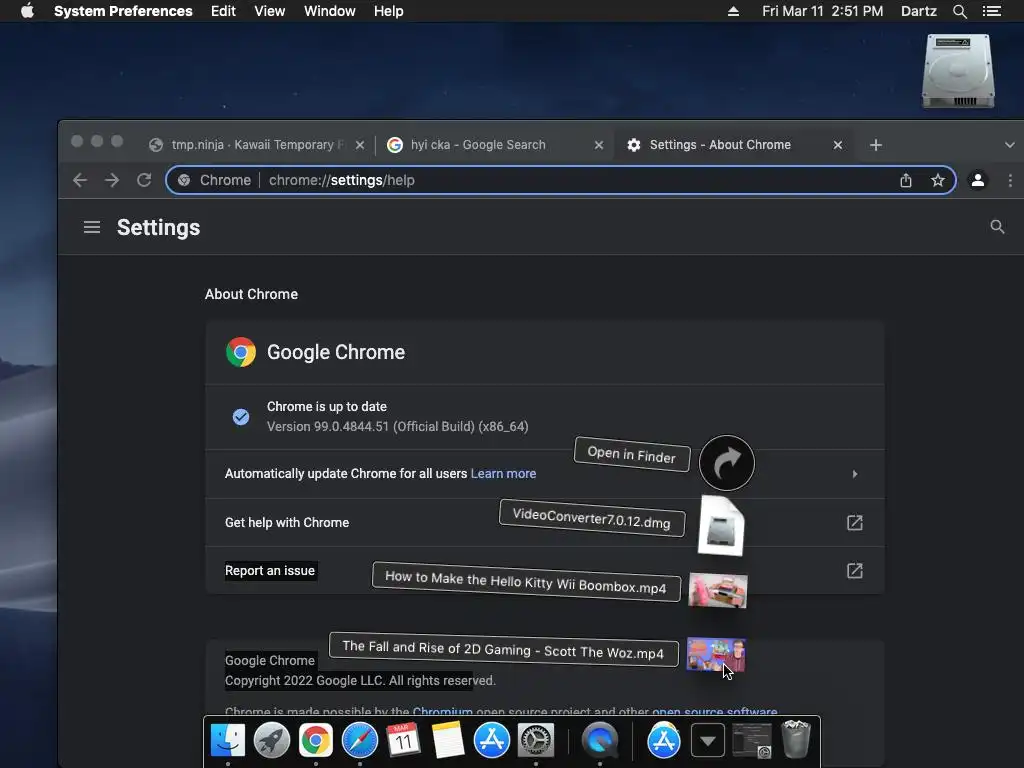Share this page via the share icon
The height and width of the screenshot is (768, 1024).
pyautogui.click(x=906, y=180)
